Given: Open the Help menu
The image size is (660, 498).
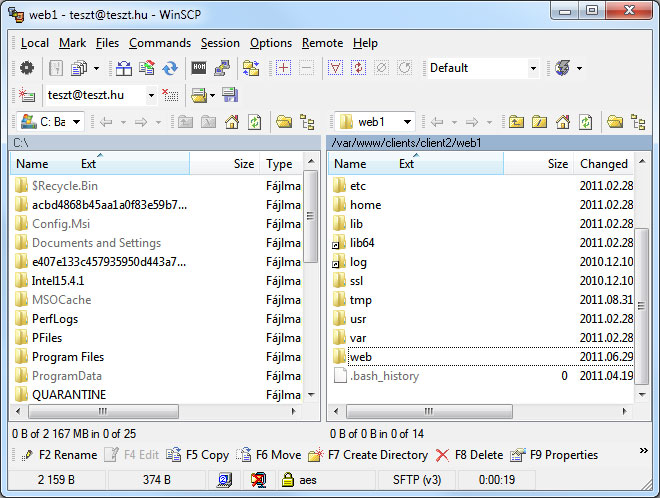Looking at the screenshot, I should coord(365,43).
